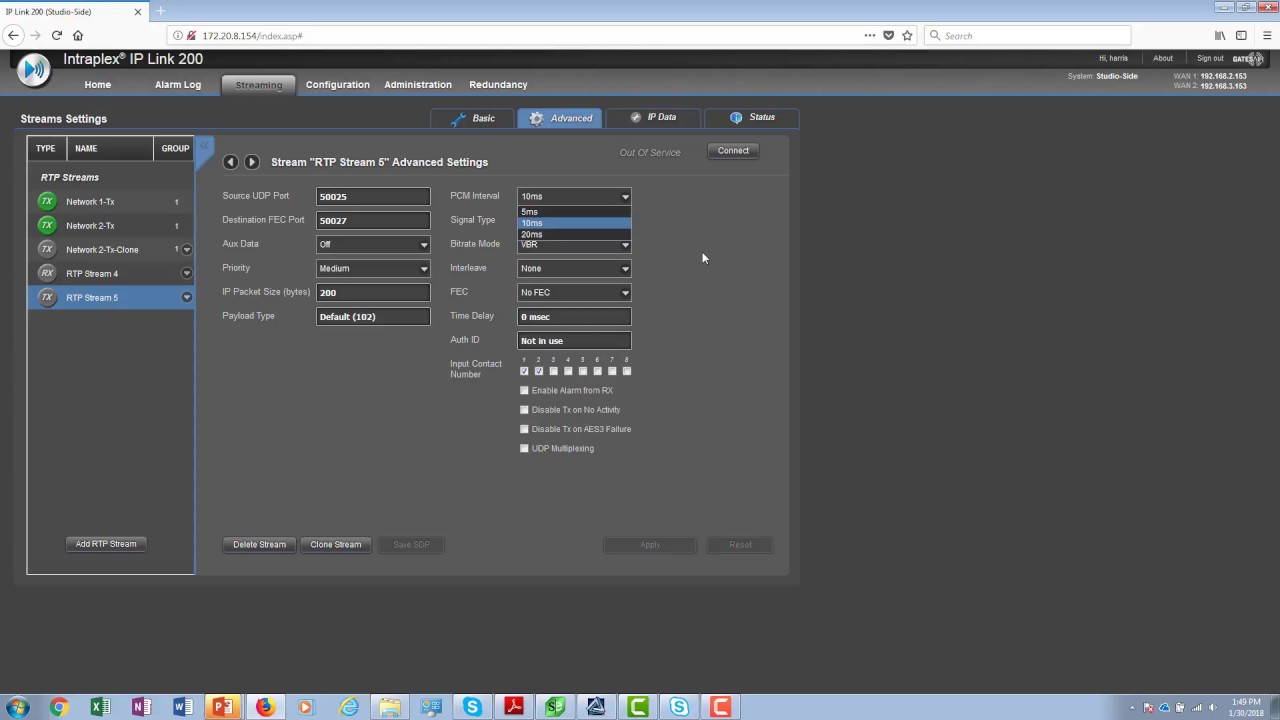This screenshot has height=720, width=1280.
Task: Toggle Input Contact Number 1 checkbox
Action: click(x=524, y=371)
